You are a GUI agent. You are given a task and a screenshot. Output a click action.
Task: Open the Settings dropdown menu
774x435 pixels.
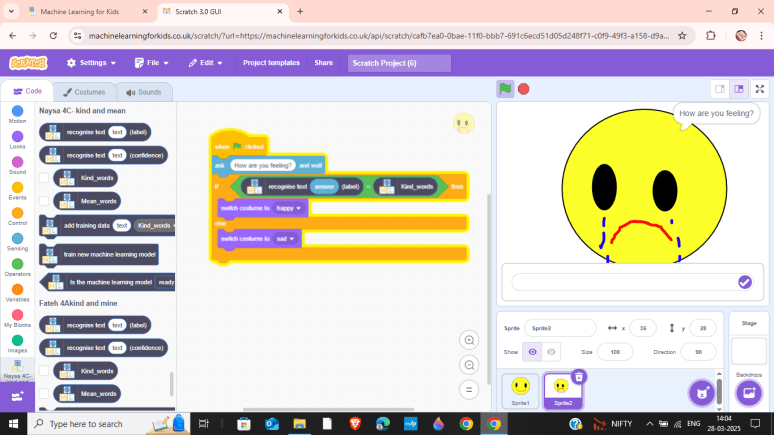tap(91, 62)
